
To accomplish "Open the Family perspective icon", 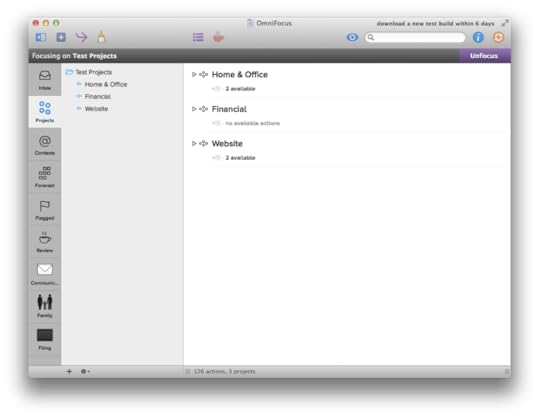I will (45, 306).
